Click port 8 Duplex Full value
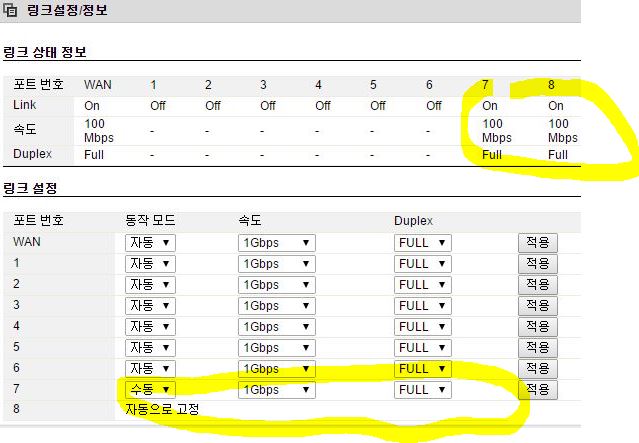This screenshot has width=639, height=443. pyautogui.click(x=558, y=155)
